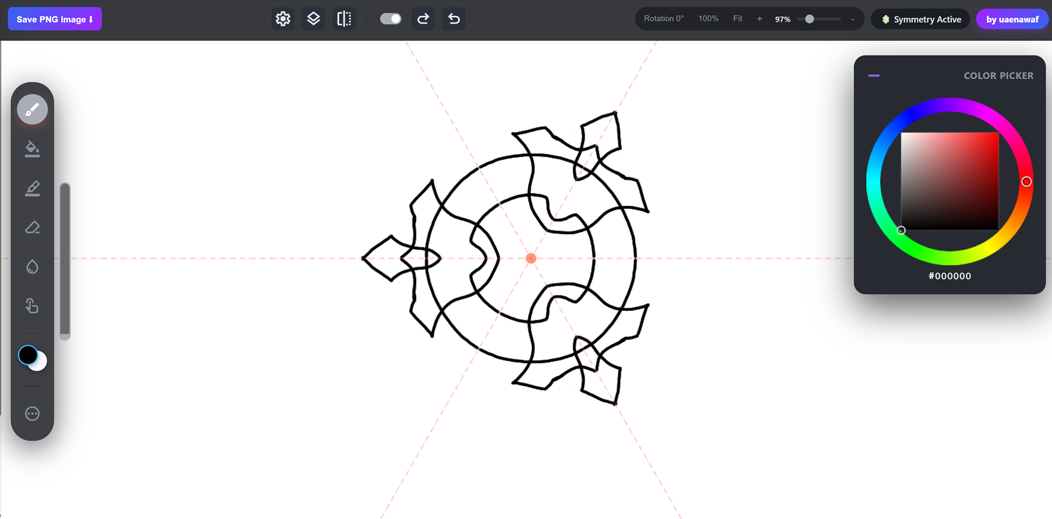Viewport: 1052px width, 519px height.
Task: Click the #000000 hex value
Action: (949, 276)
